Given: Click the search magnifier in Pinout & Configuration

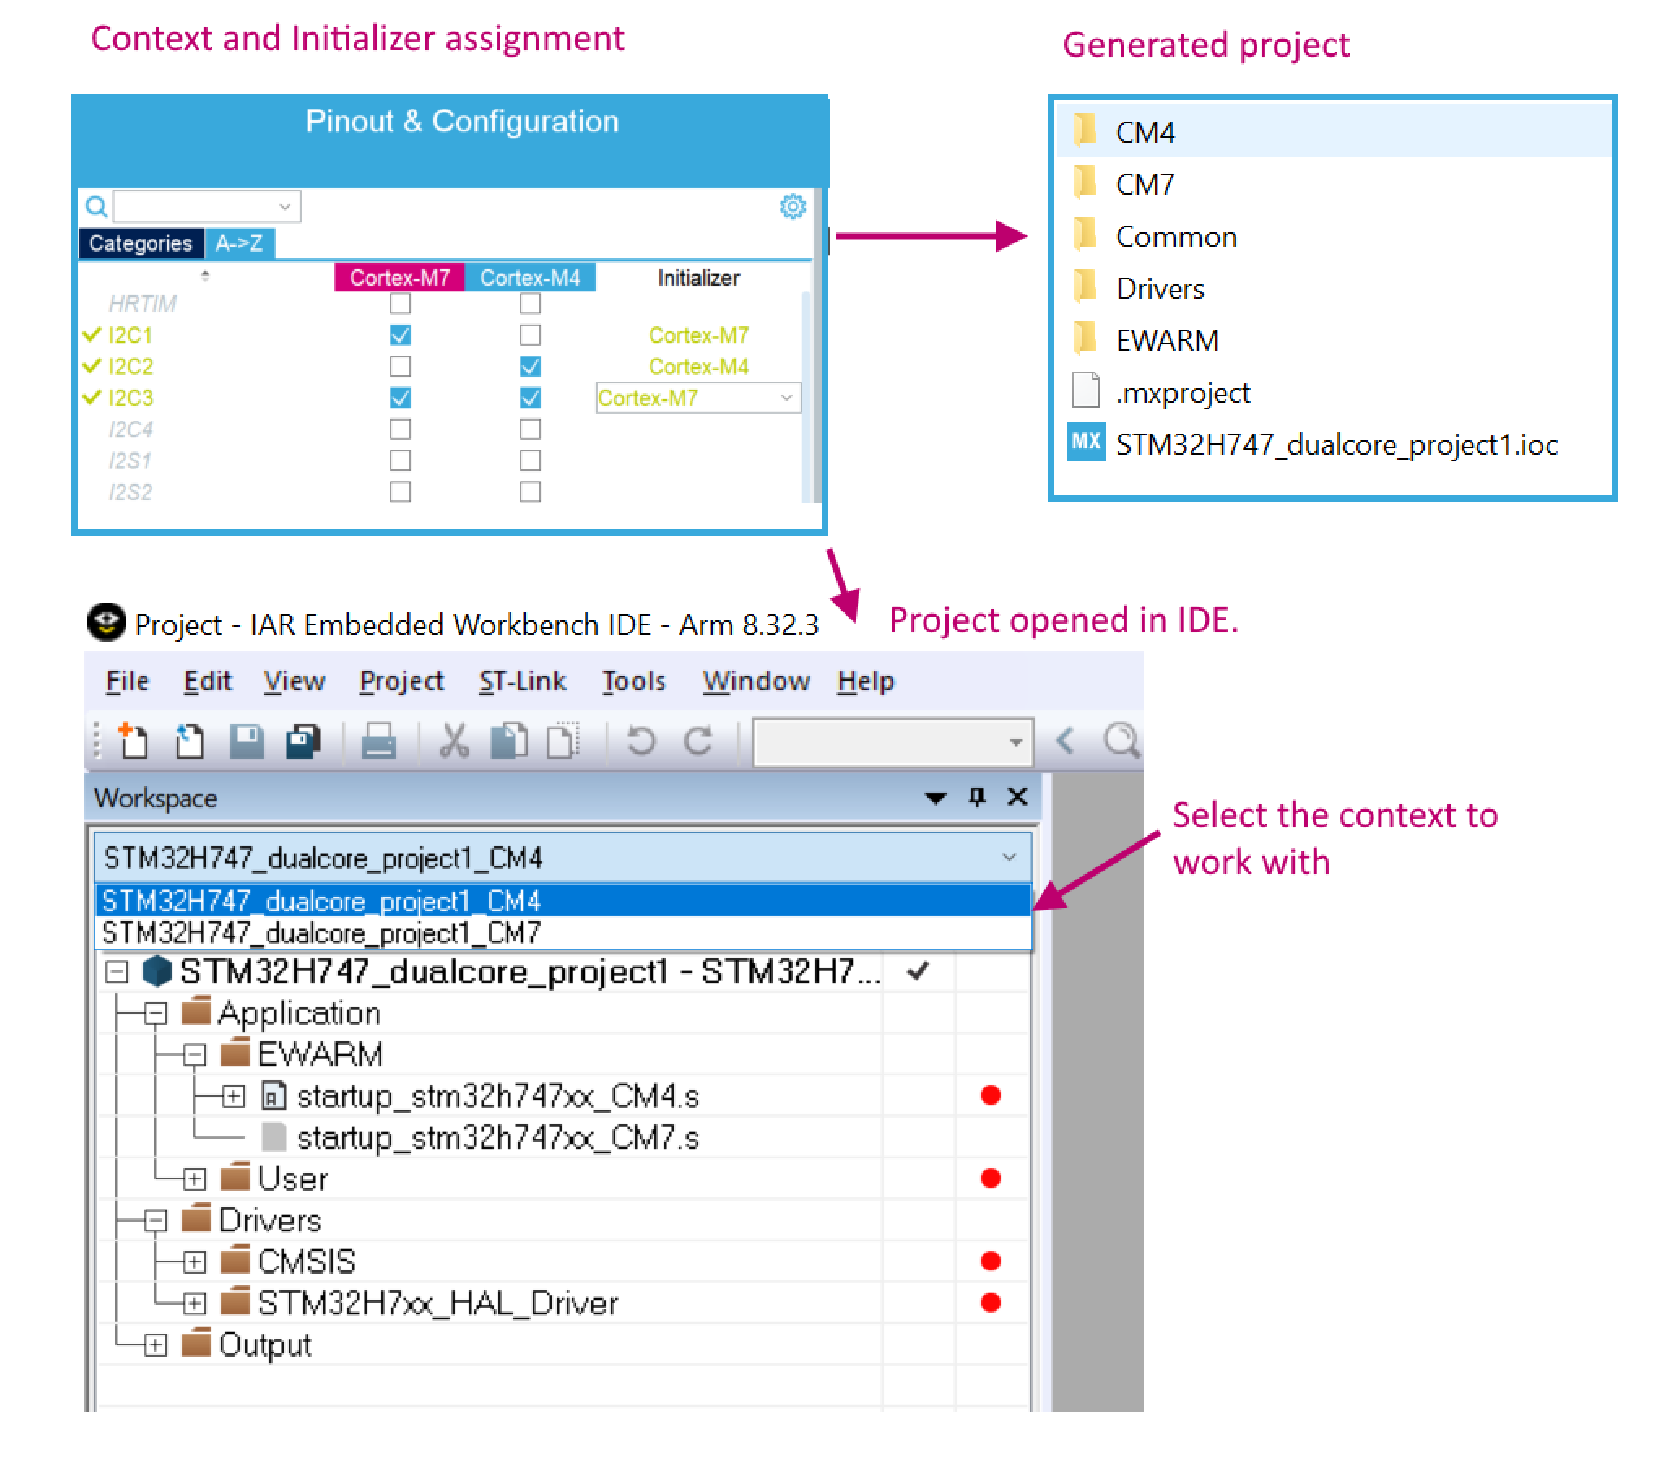Looking at the screenshot, I should pyautogui.click(x=96, y=206).
